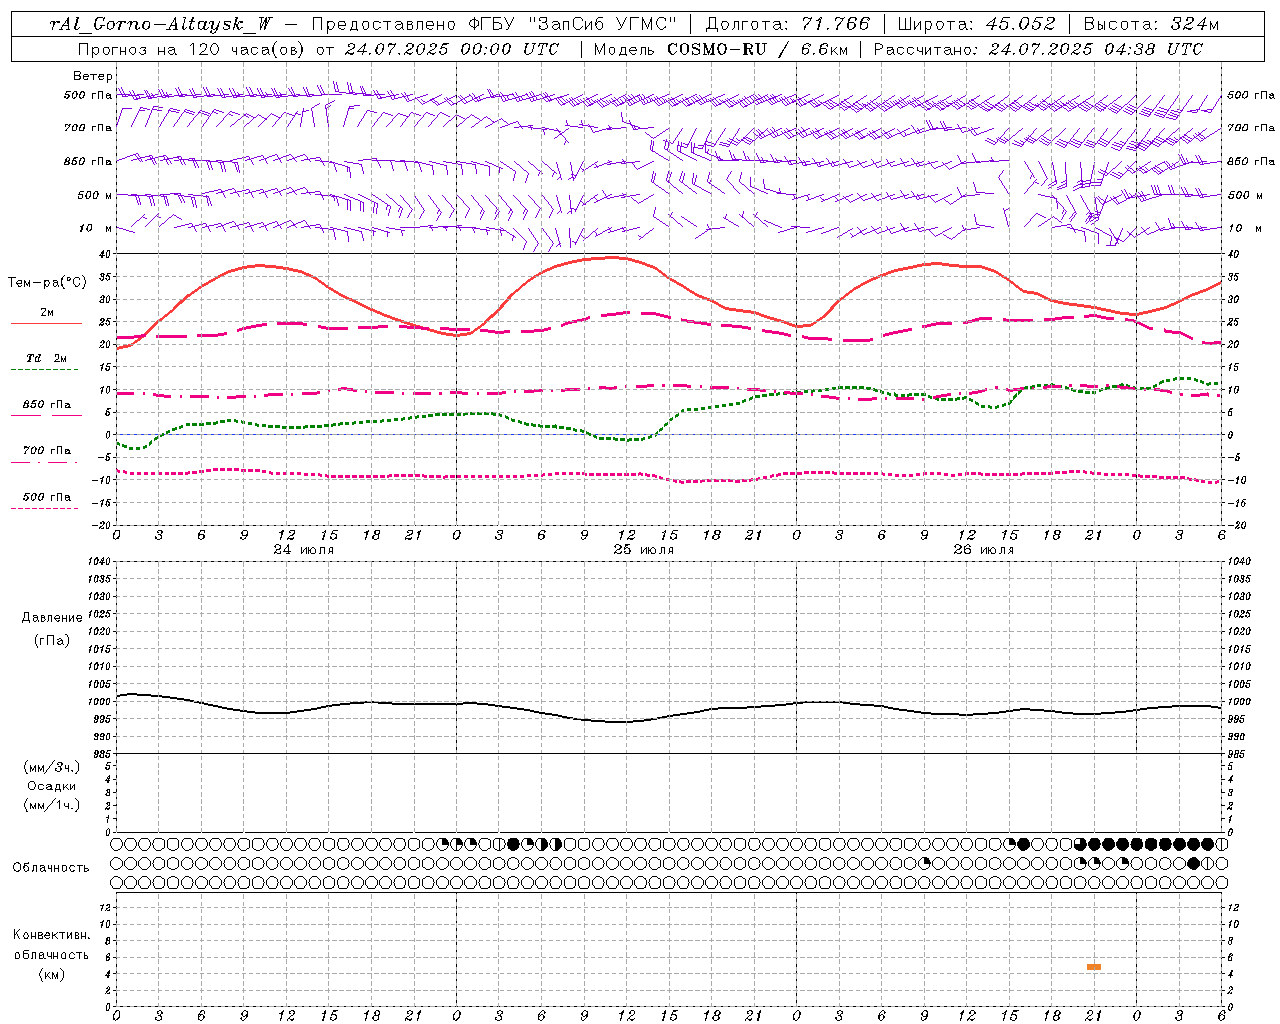The height and width of the screenshot is (1024, 1280).
Task: Select the Тем-ра(°C) axis label
Action: [x=47, y=283]
